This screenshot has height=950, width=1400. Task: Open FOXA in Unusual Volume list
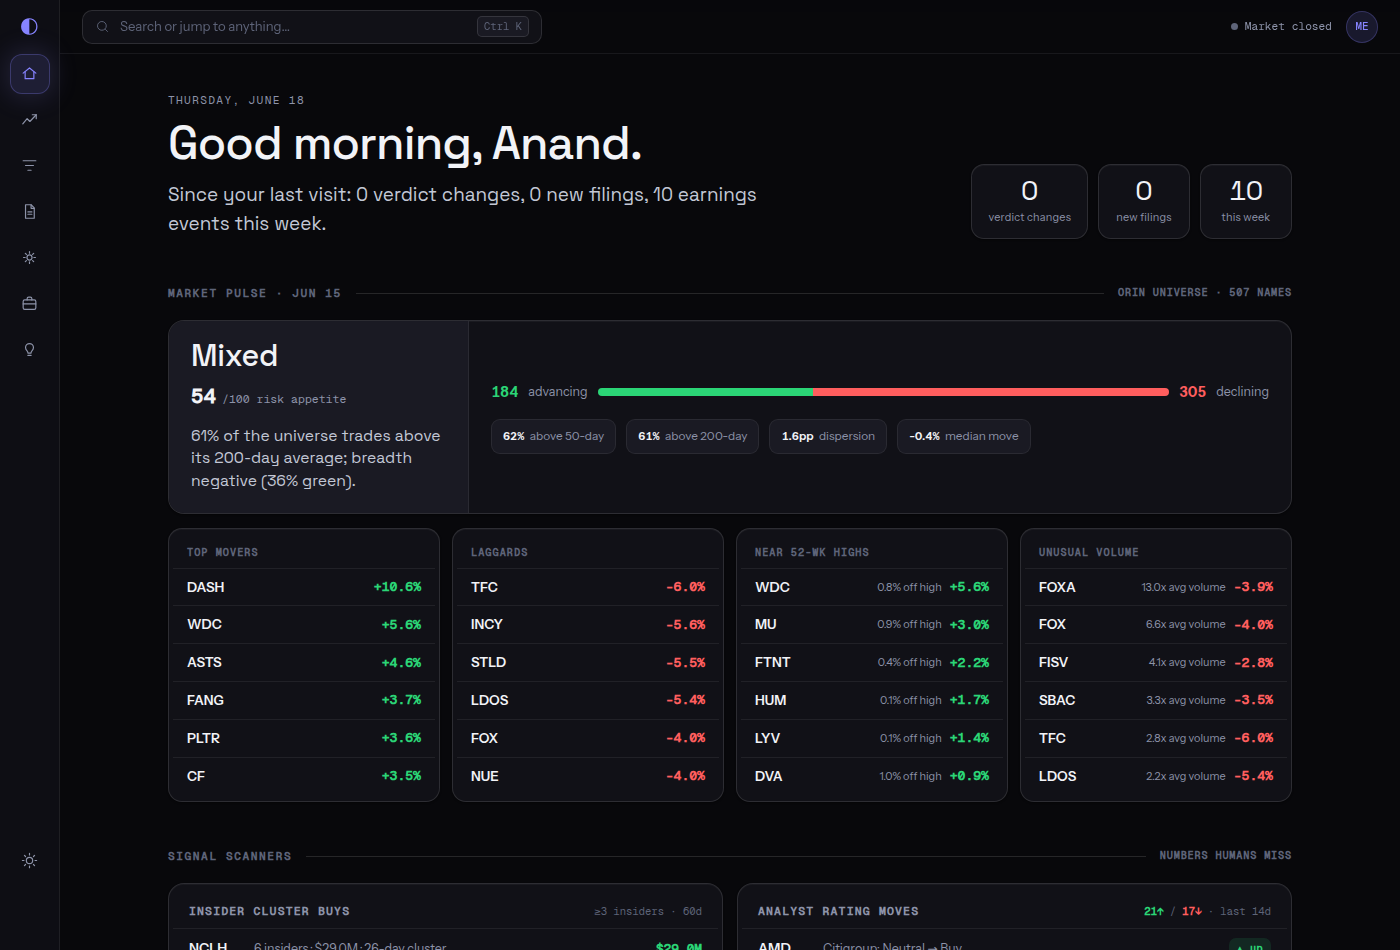(x=1156, y=587)
